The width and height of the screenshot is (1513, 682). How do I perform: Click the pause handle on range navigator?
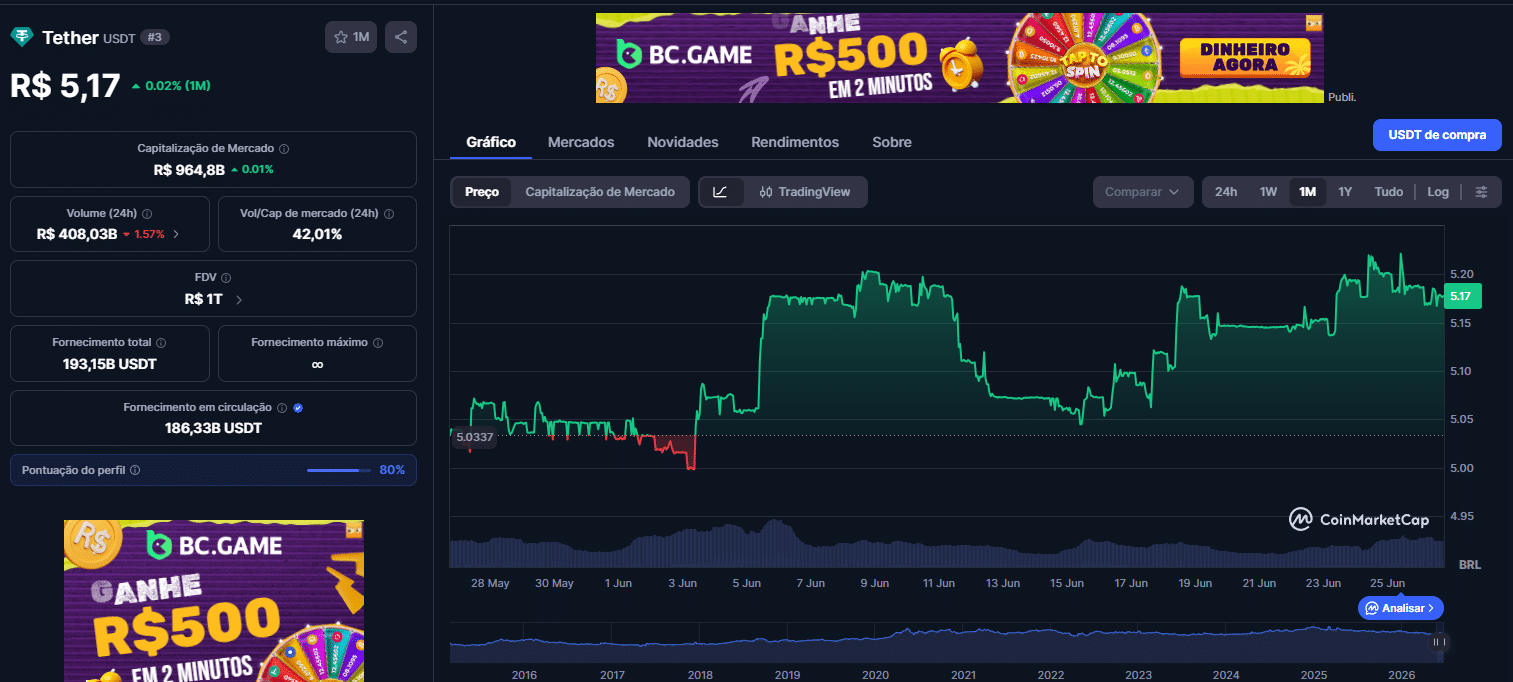tap(1438, 642)
